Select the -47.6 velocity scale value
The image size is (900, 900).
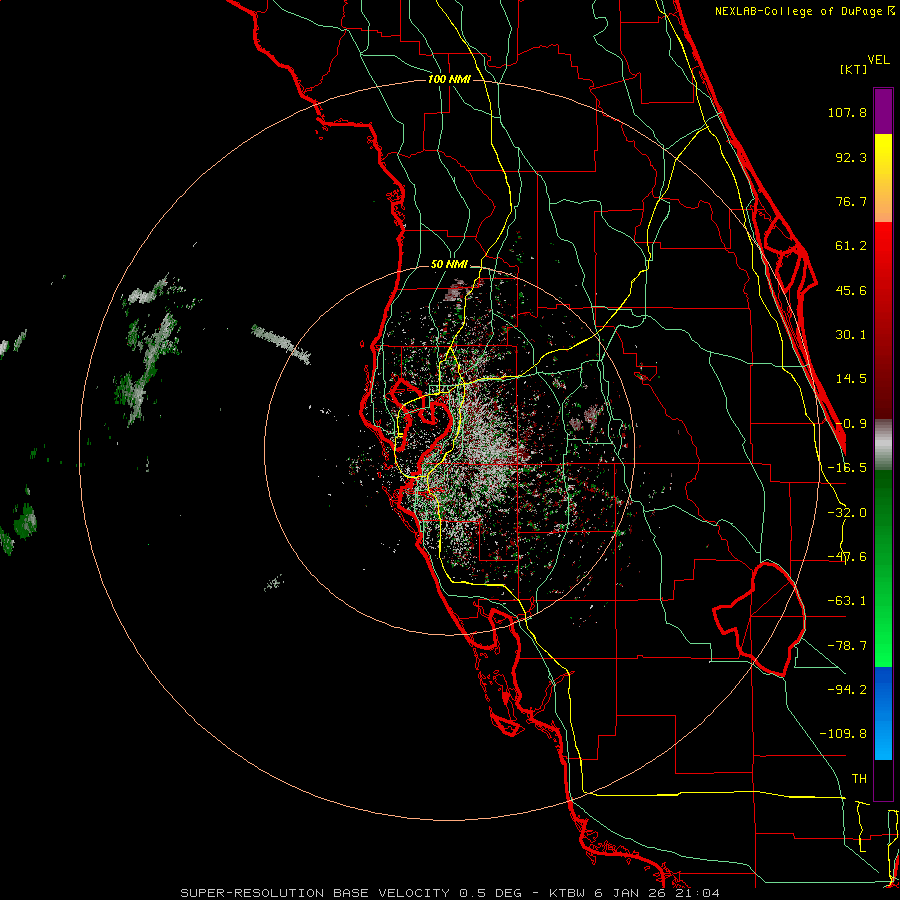[847, 557]
